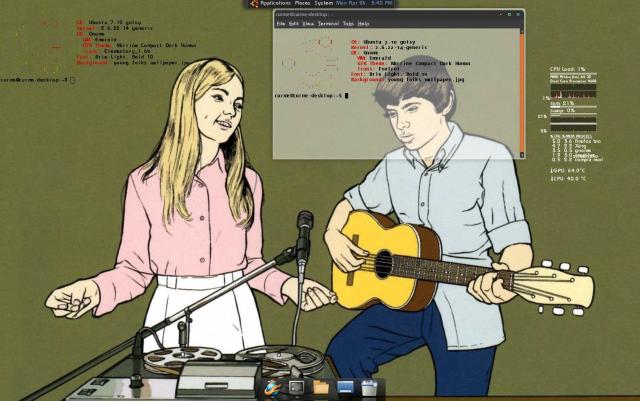Click the 'Xorg' process row in monitor
Screen dimensions: 640x401
(x=569, y=146)
